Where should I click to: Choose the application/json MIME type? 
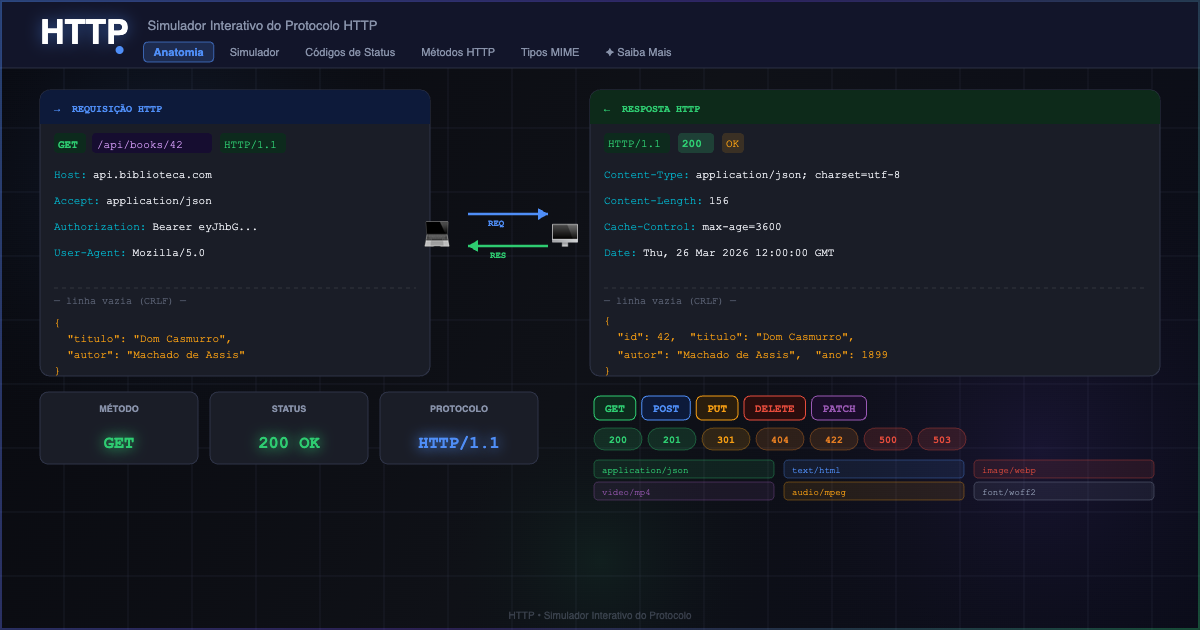coord(684,469)
